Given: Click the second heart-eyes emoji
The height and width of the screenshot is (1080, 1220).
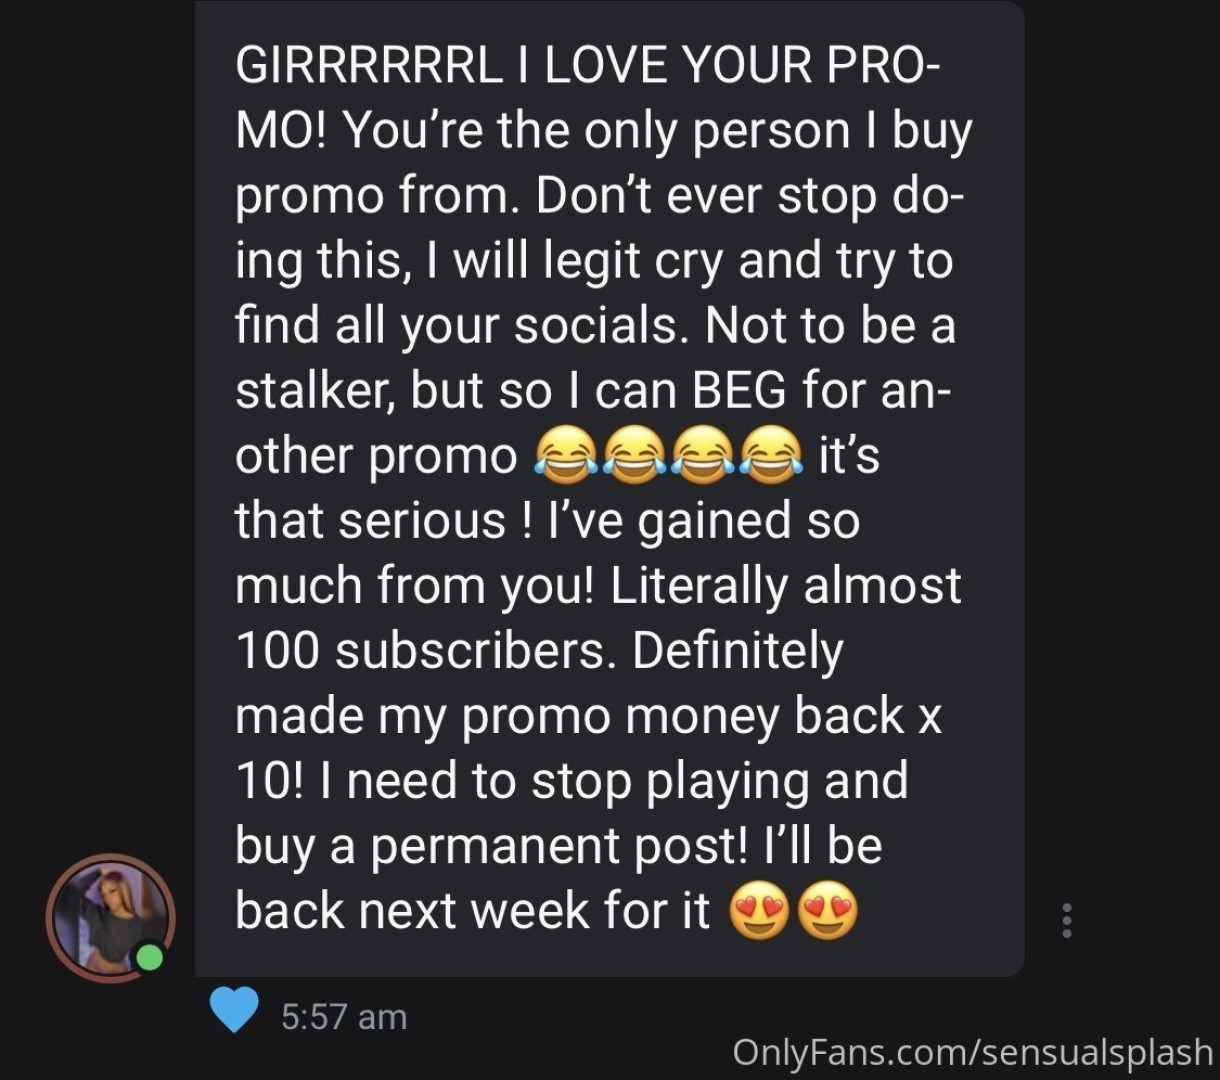Looking at the screenshot, I should 826,912.
